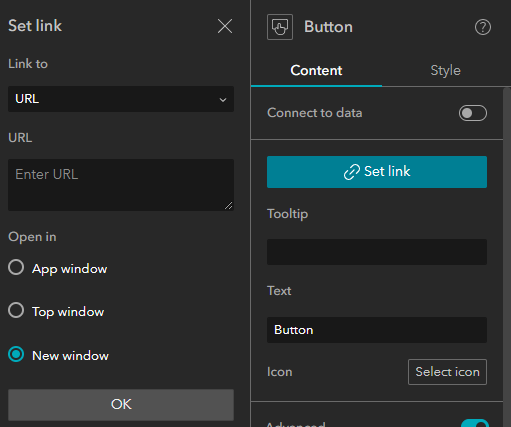Click the Enter URL text field
The width and height of the screenshot is (511, 427).
[121, 185]
